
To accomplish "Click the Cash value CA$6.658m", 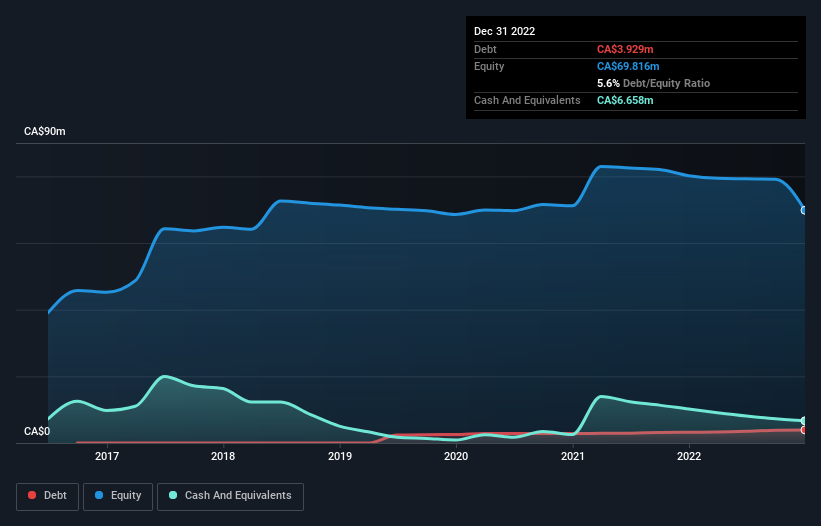I will click(x=625, y=100).
